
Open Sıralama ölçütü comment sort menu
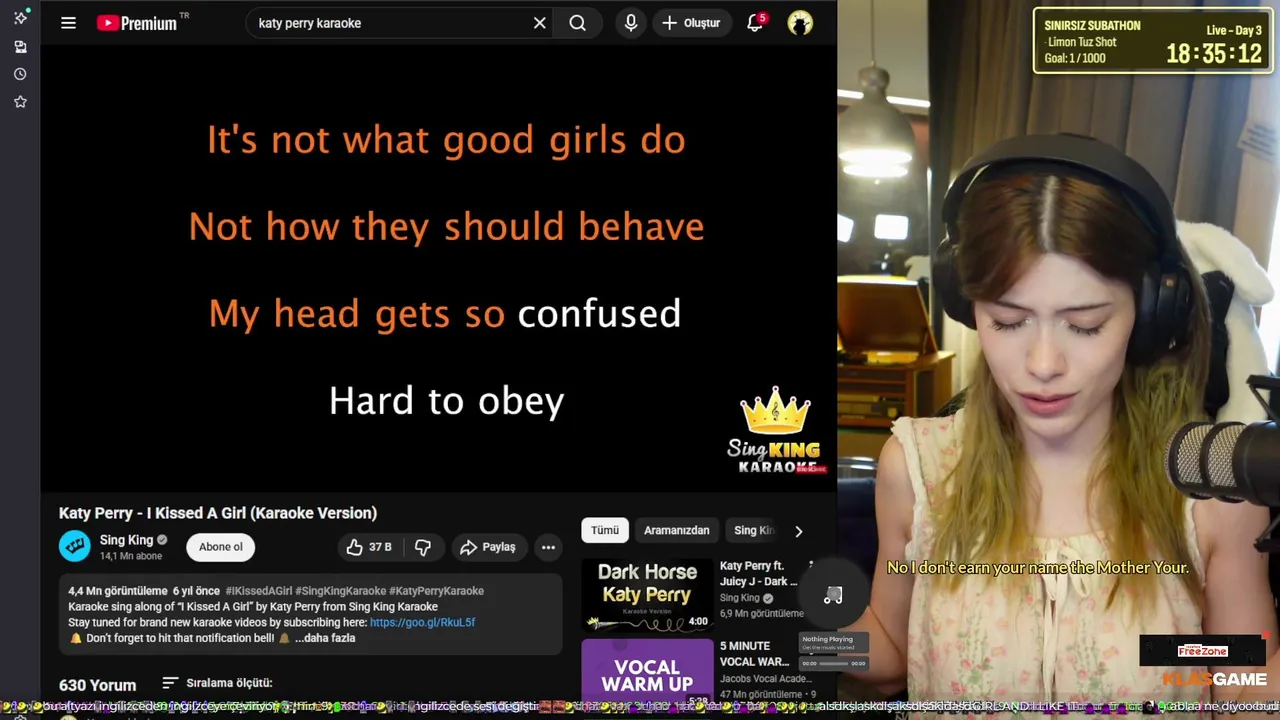coord(217,683)
